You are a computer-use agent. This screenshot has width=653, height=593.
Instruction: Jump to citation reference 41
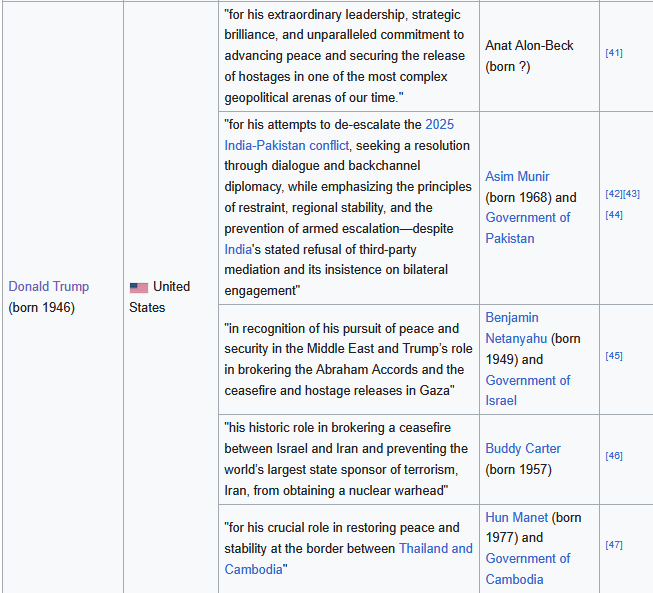click(x=614, y=52)
